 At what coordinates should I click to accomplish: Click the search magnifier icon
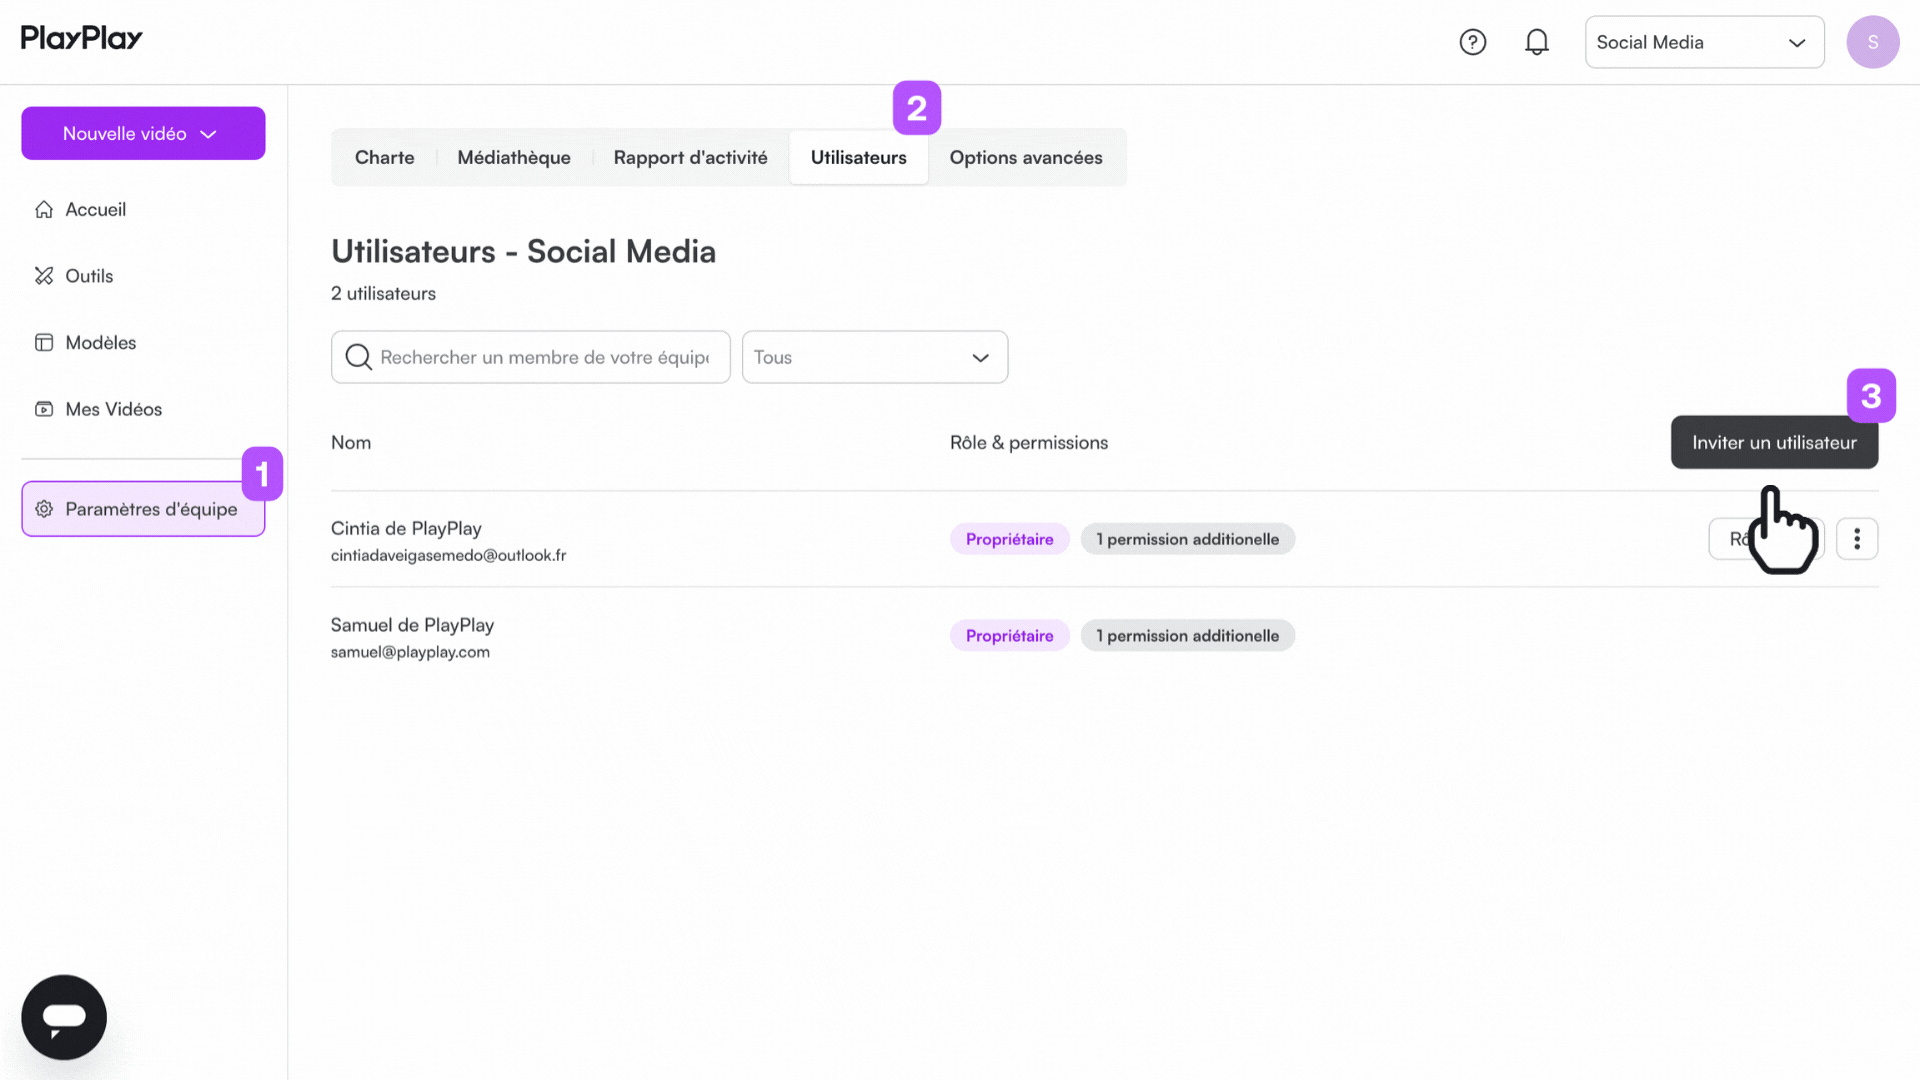point(358,357)
